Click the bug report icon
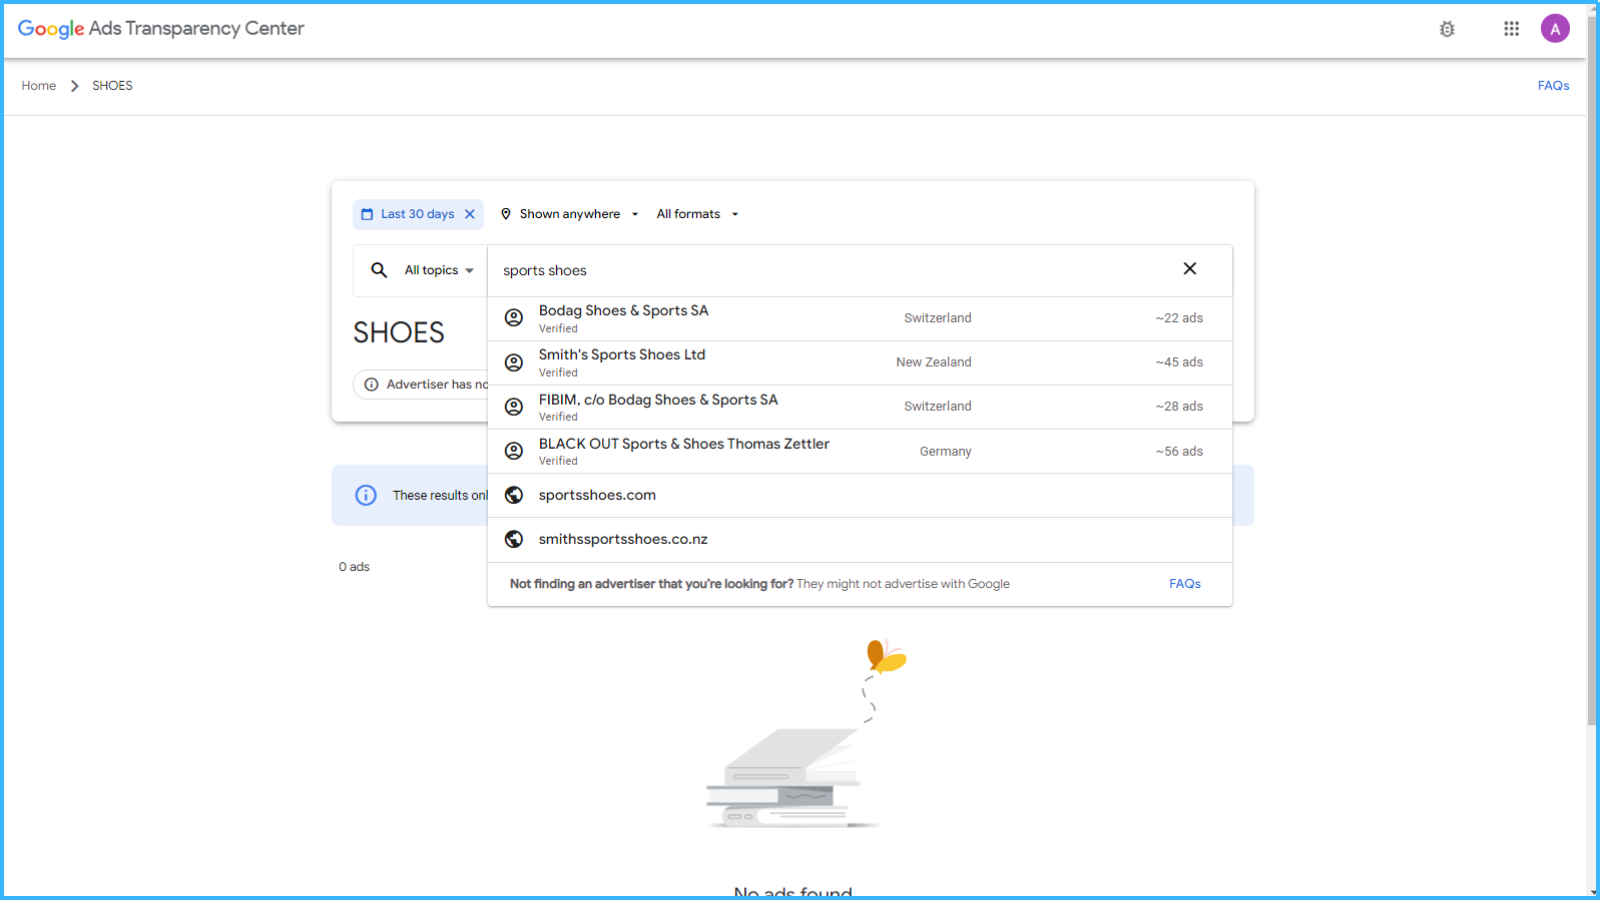1600x900 pixels. [x=1447, y=29]
